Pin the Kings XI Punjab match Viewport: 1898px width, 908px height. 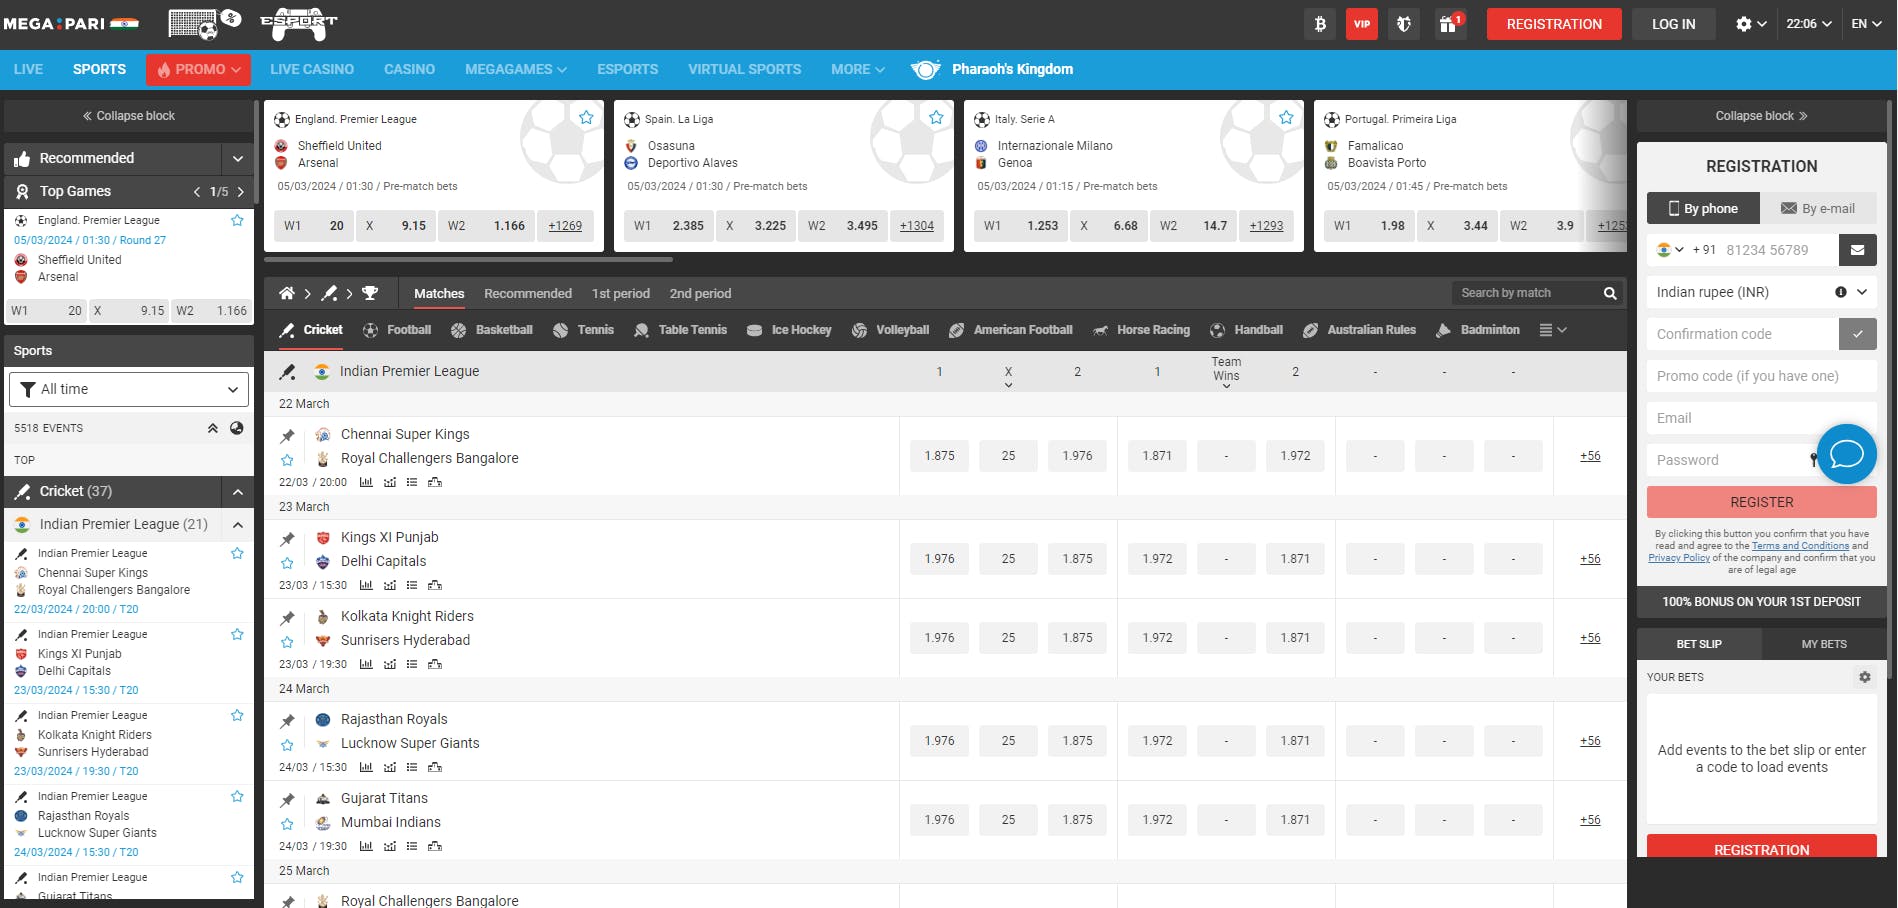287,539
